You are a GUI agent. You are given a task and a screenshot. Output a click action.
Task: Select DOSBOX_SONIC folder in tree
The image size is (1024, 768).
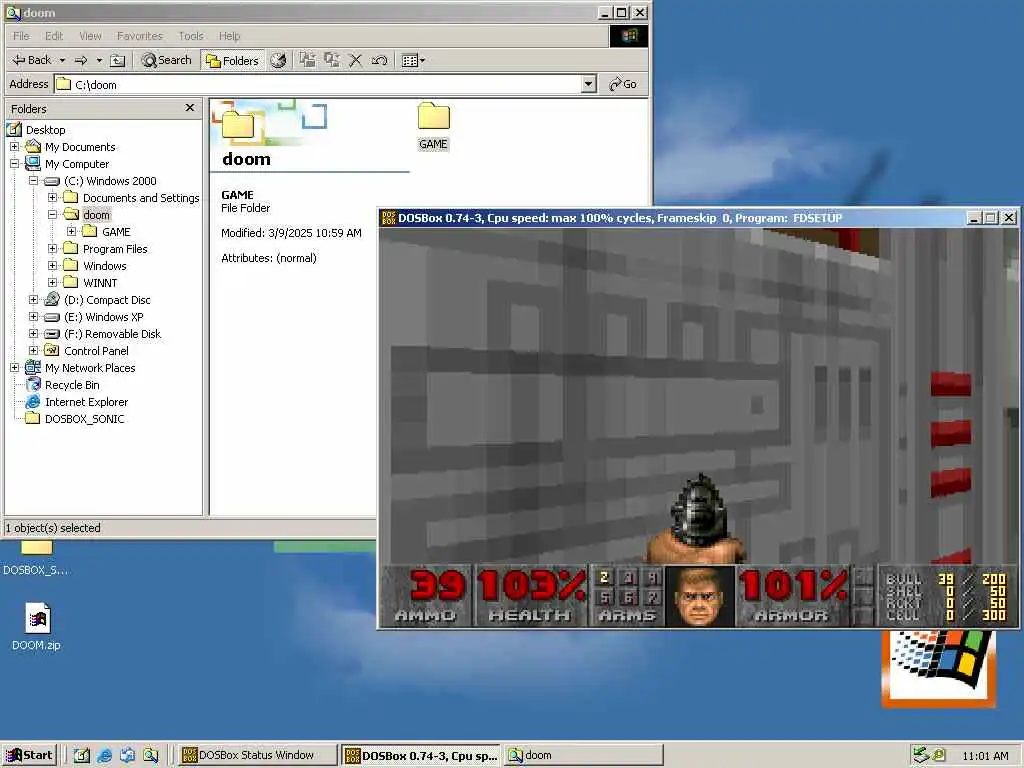point(84,419)
